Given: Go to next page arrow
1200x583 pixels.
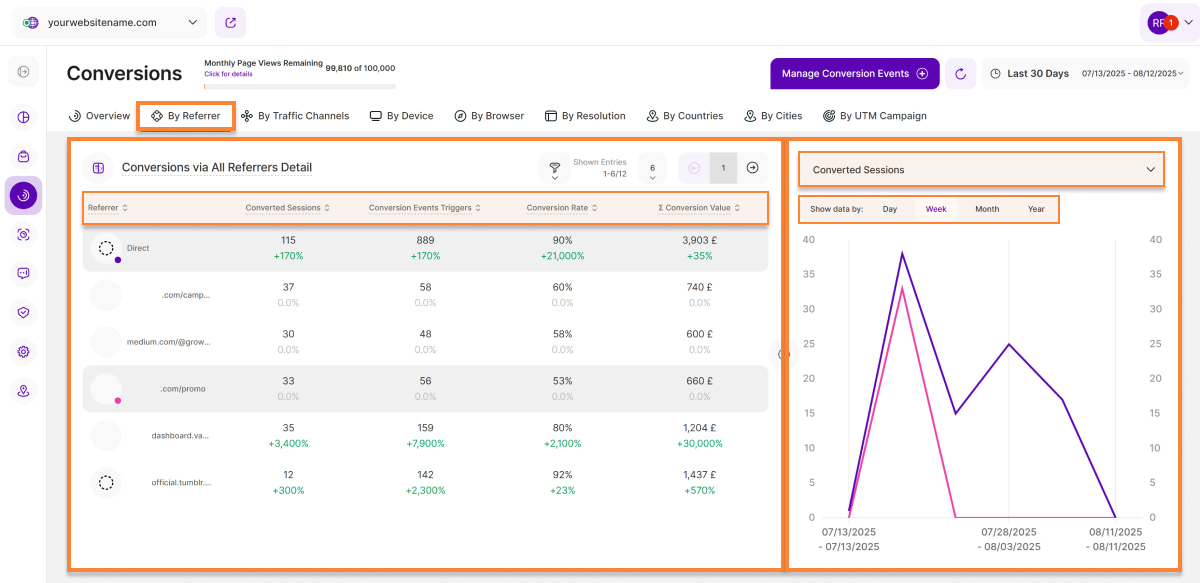Looking at the screenshot, I should coord(753,168).
